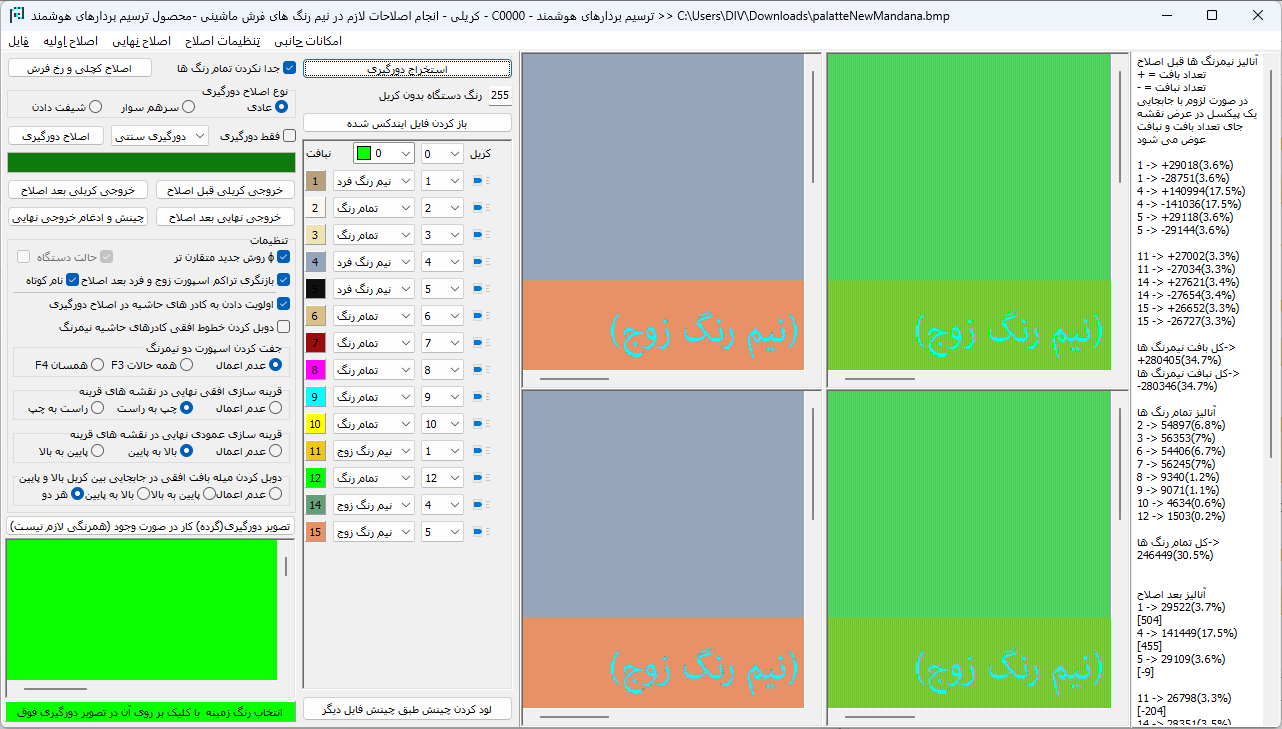1282x729 pixels.
Task: Click the blue tag icon beside color swatch 14
Action: 477,505
